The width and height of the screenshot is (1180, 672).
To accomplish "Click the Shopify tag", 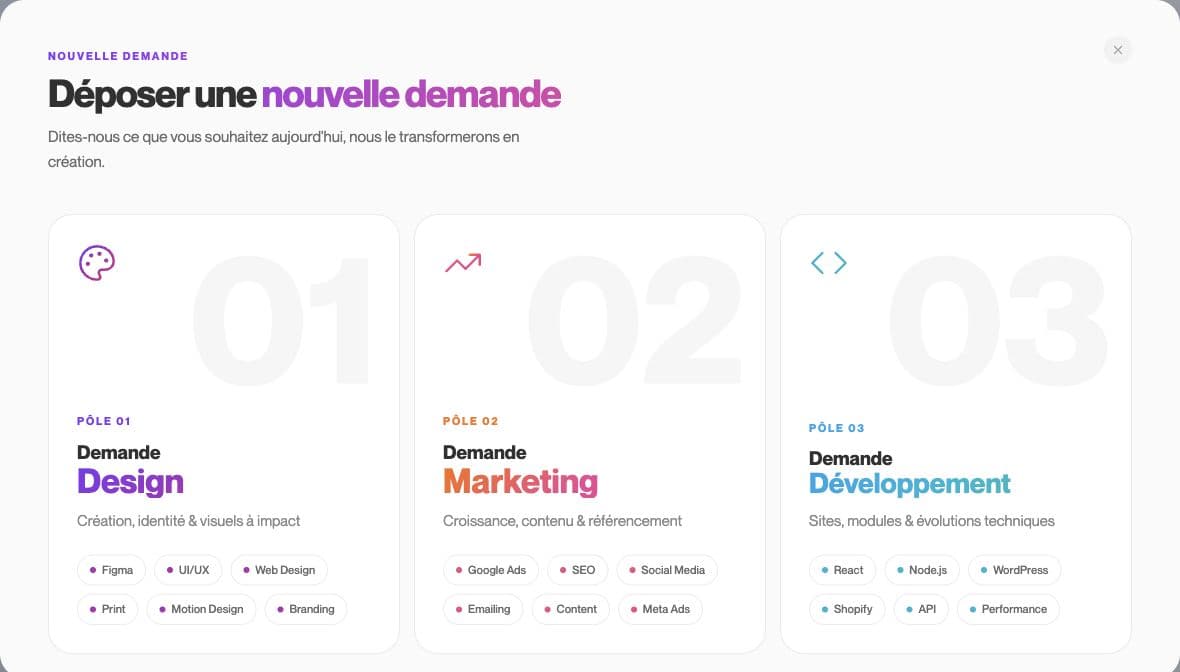I will tap(847, 609).
